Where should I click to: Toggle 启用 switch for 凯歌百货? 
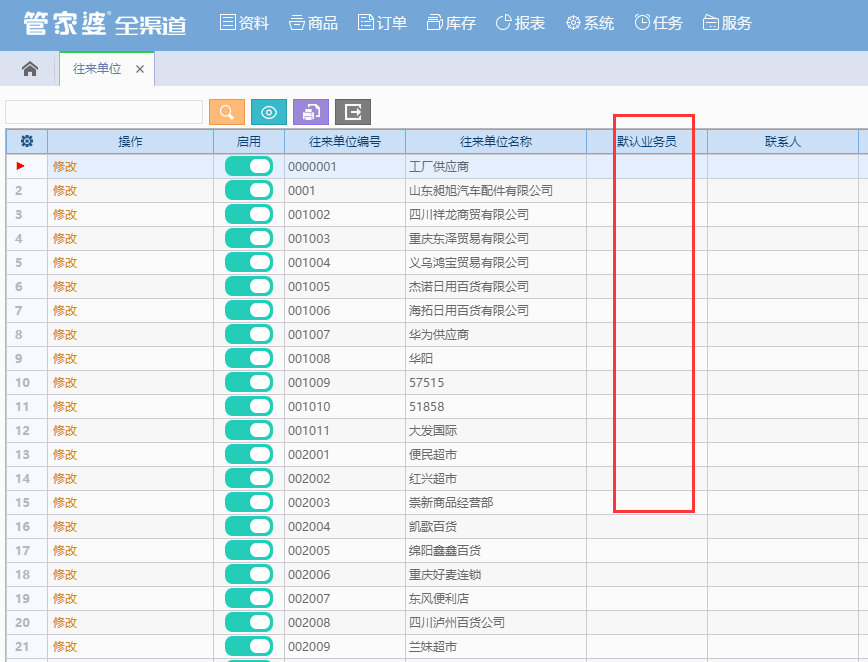coord(249,526)
